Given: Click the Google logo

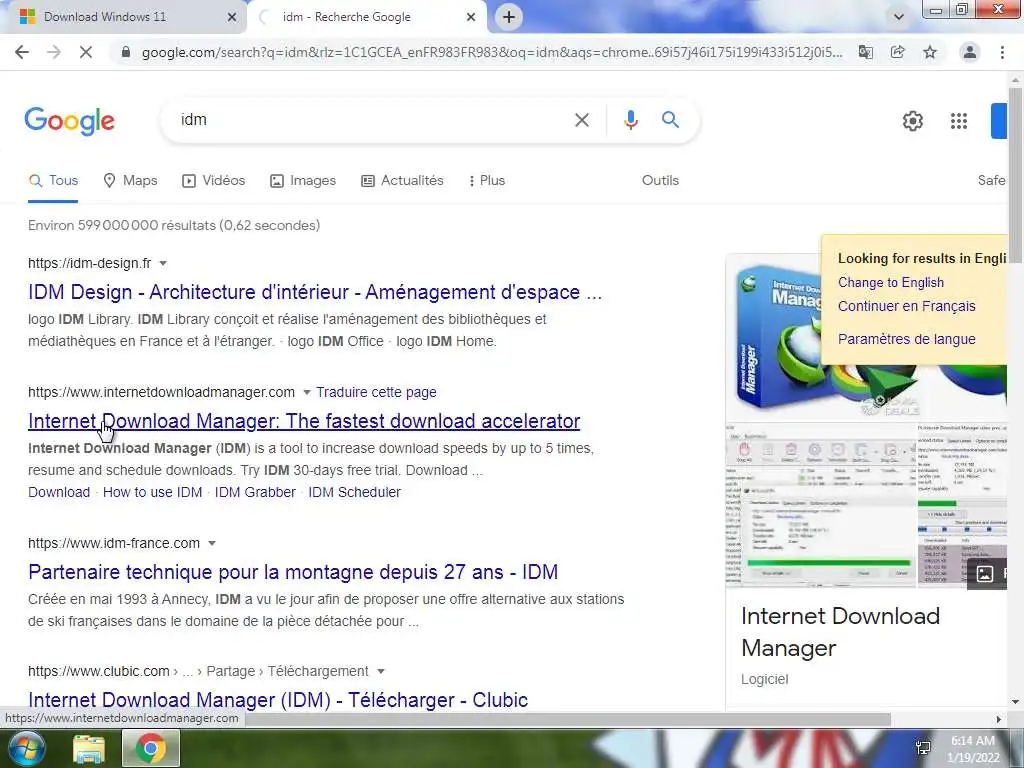Looking at the screenshot, I should pos(70,121).
